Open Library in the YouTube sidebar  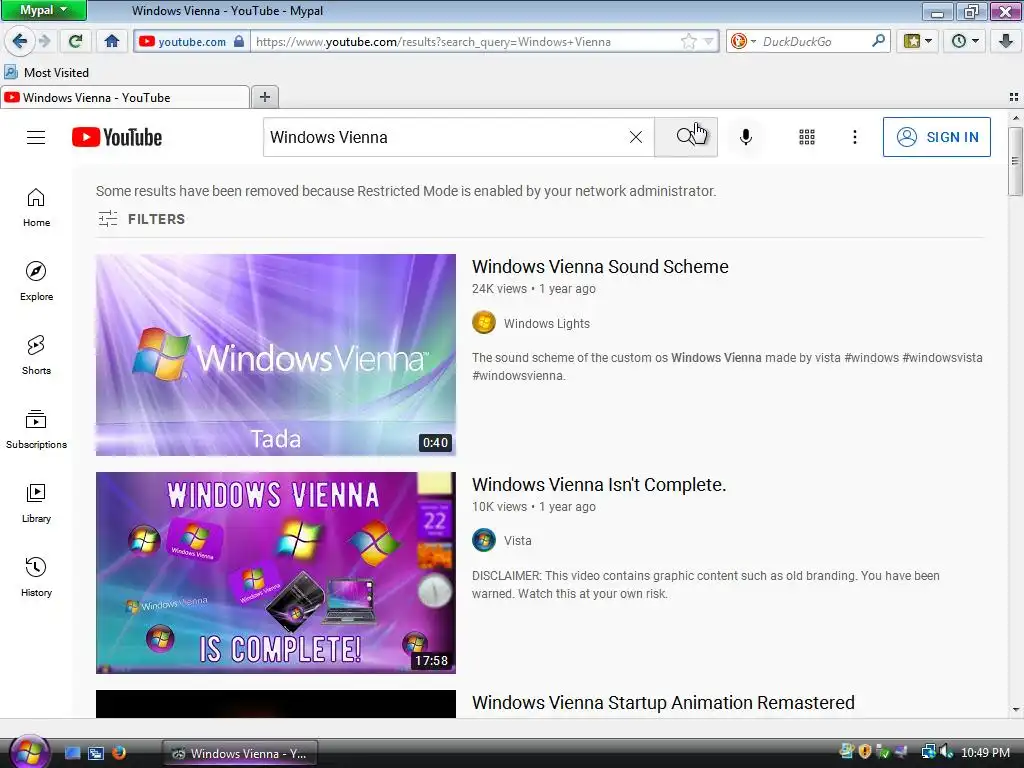click(x=36, y=503)
